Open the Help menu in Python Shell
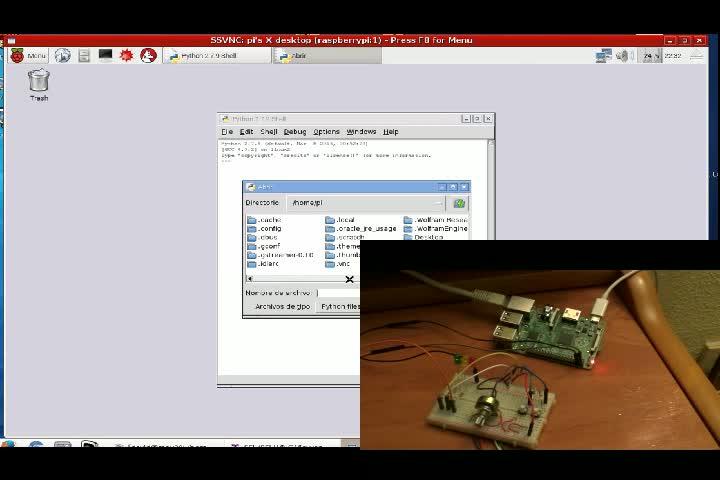 click(x=390, y=132)
